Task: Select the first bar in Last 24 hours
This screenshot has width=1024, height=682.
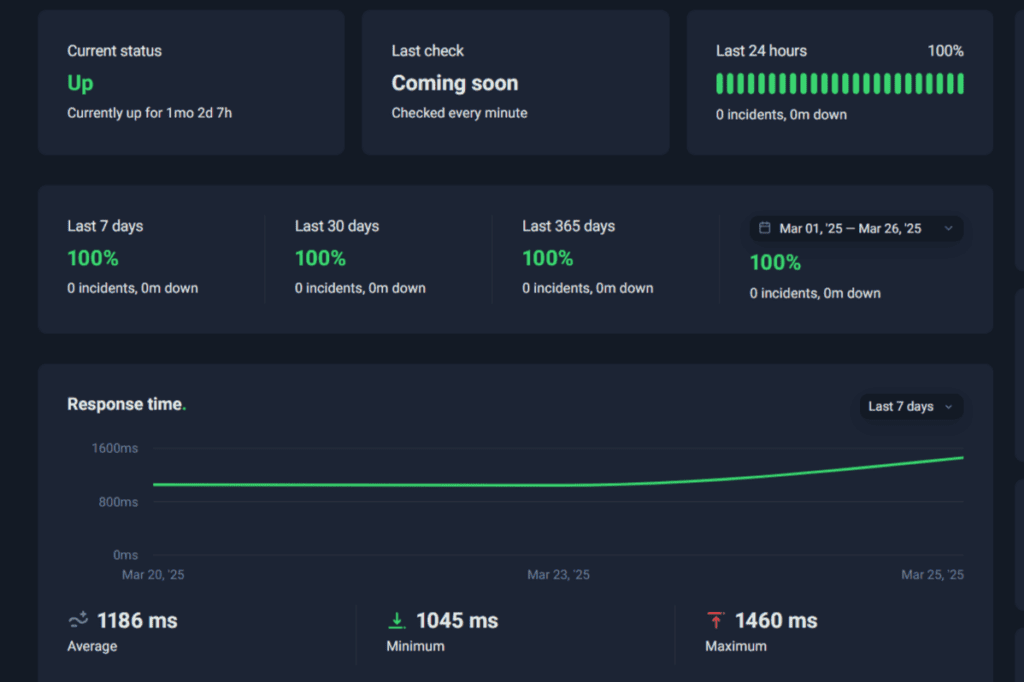Action: [720, 83]
